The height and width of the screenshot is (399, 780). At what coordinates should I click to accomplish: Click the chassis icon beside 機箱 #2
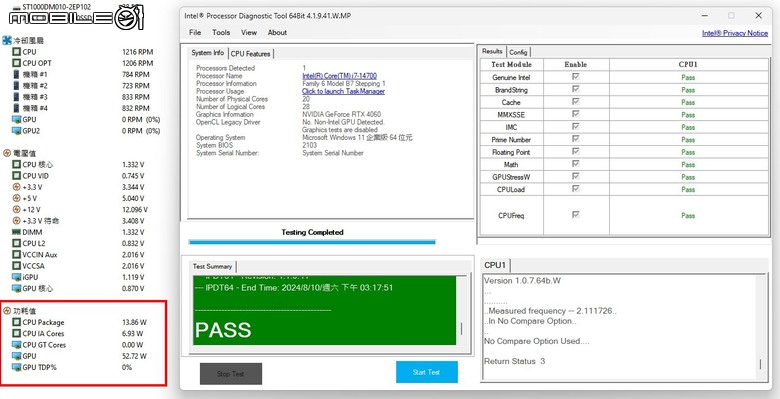click(16, 86)
